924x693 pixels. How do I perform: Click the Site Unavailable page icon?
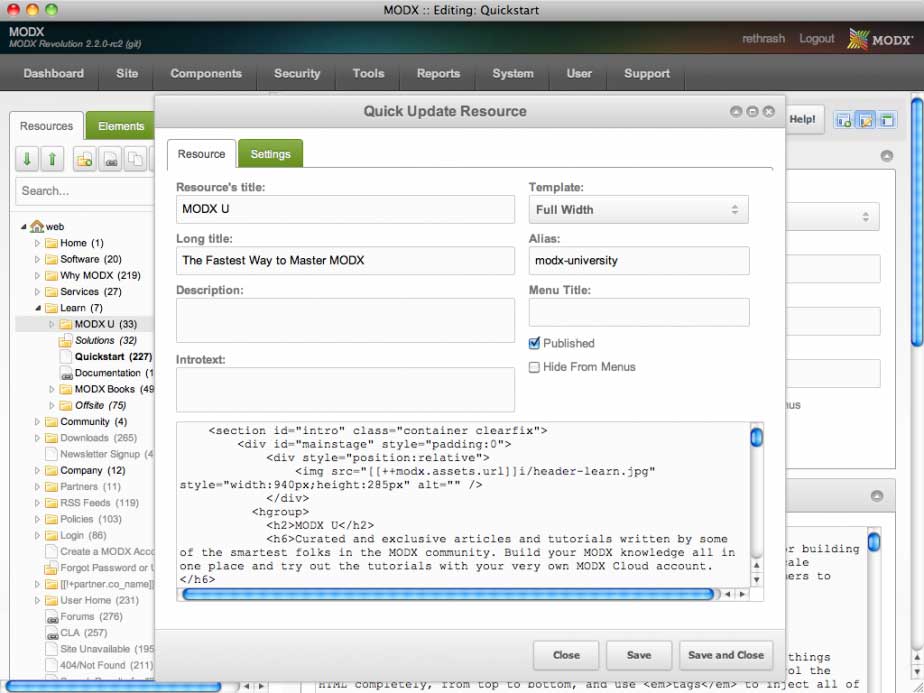[x=51, y=649]
